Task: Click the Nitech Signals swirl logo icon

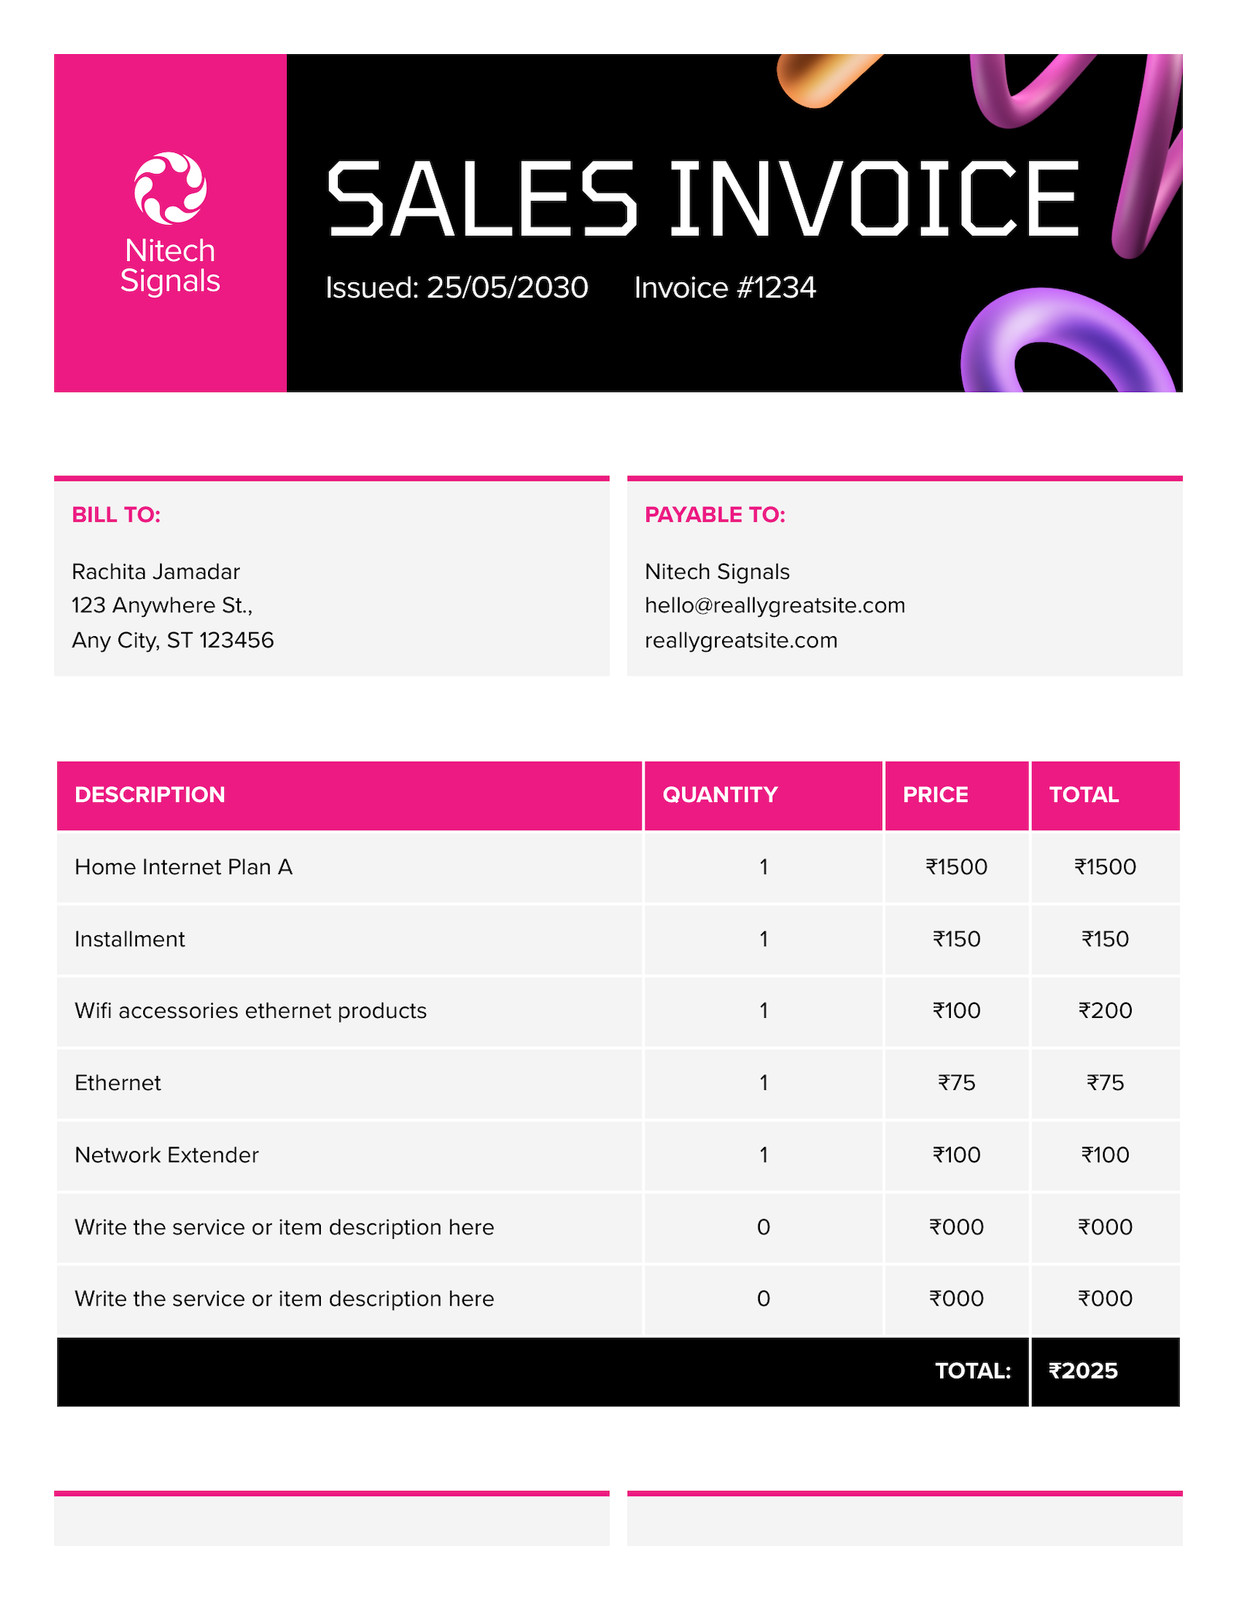Action: click(170, 187)
